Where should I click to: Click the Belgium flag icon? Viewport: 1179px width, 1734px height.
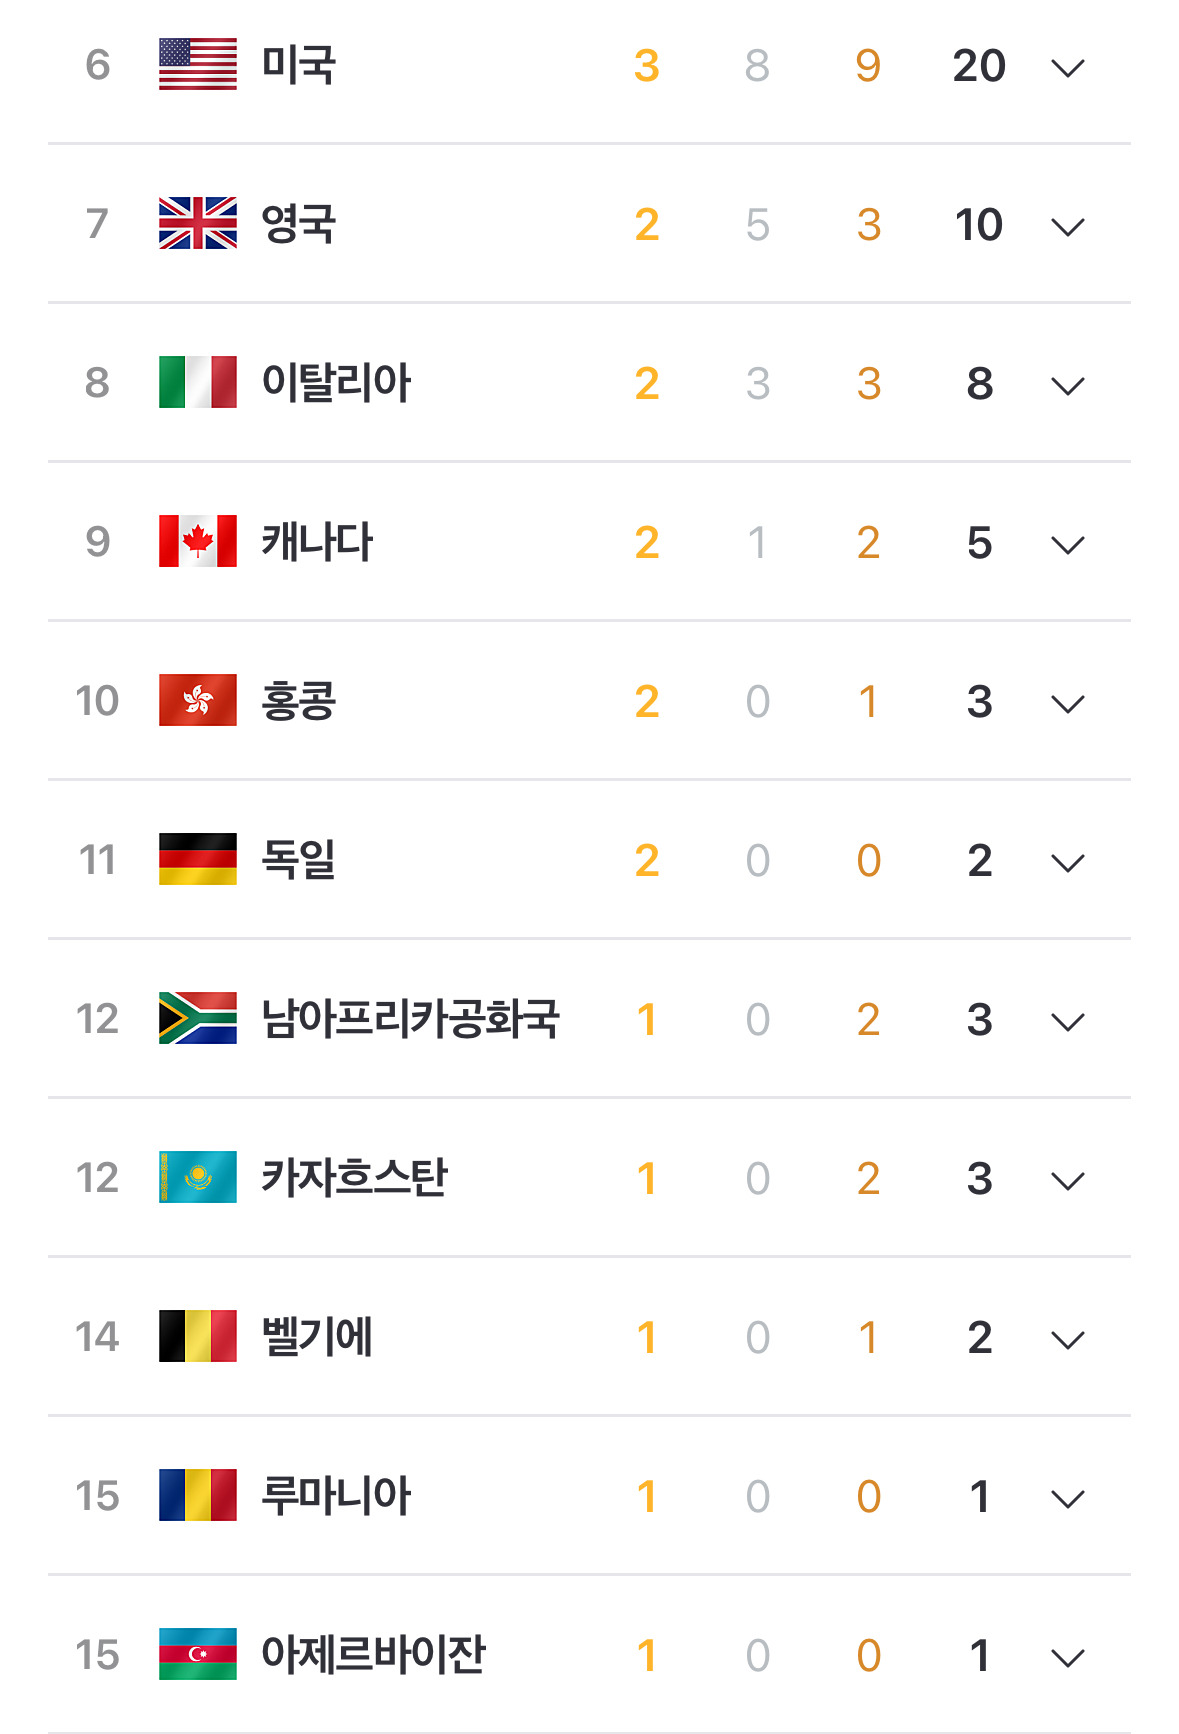[x=198, y=1336]
